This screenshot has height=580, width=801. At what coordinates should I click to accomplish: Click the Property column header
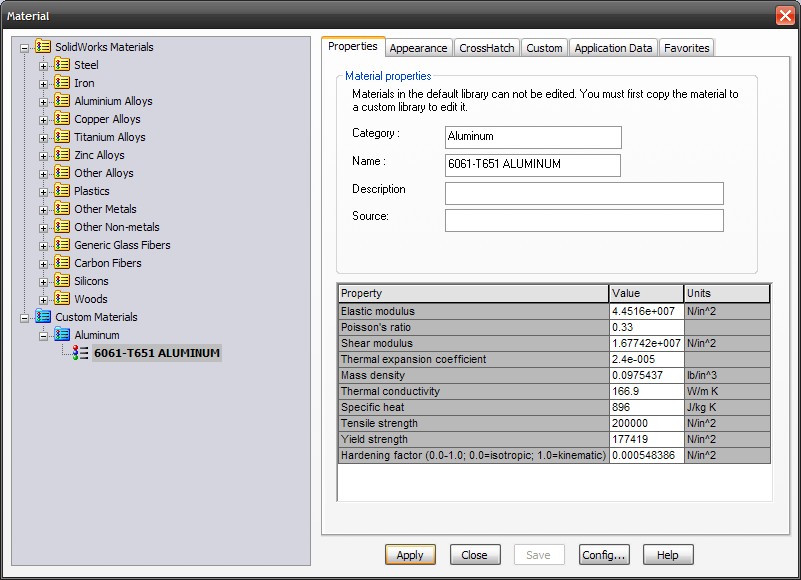click(473, 293)
